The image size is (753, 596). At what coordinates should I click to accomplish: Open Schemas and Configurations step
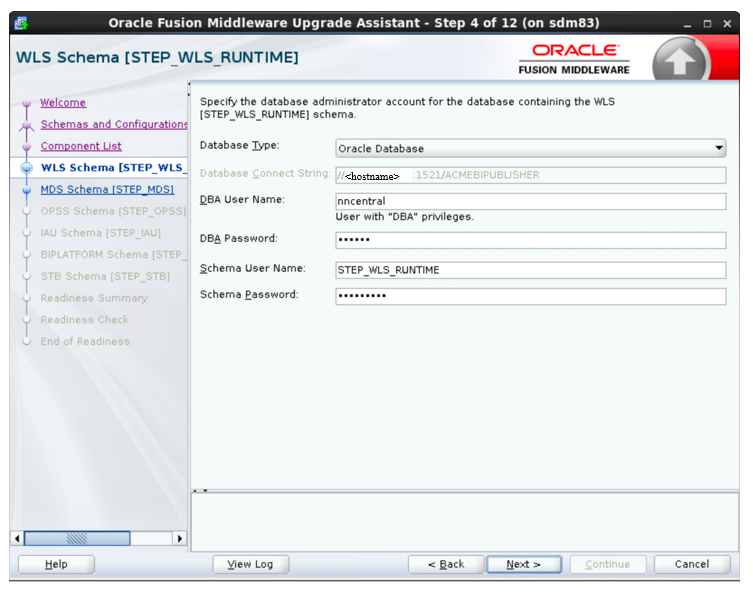(x=114, y=124)
